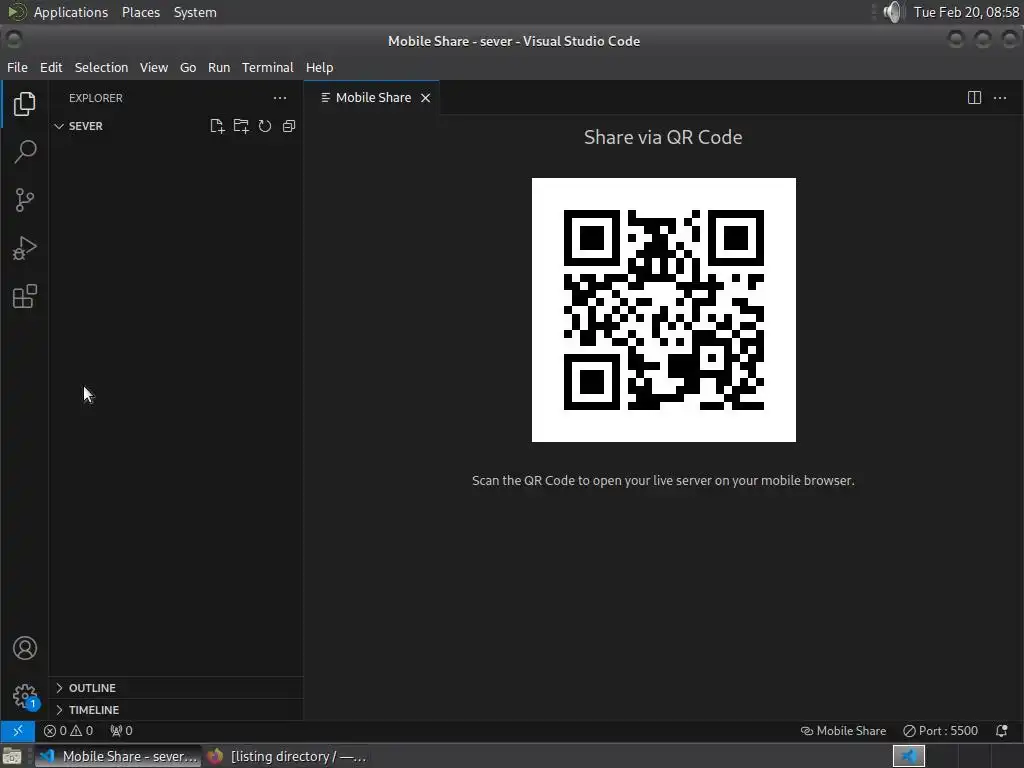
Task: Open the Source Control view
Action: (24, 200)
